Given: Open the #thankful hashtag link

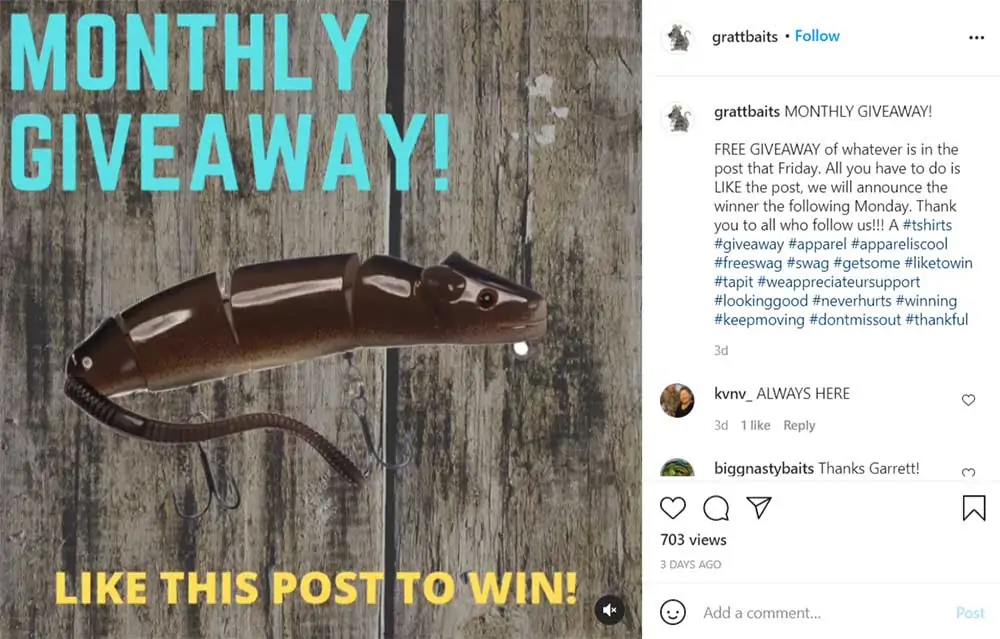Looking at the screenshot, I should pyautogui.click(x=936, y=320).
